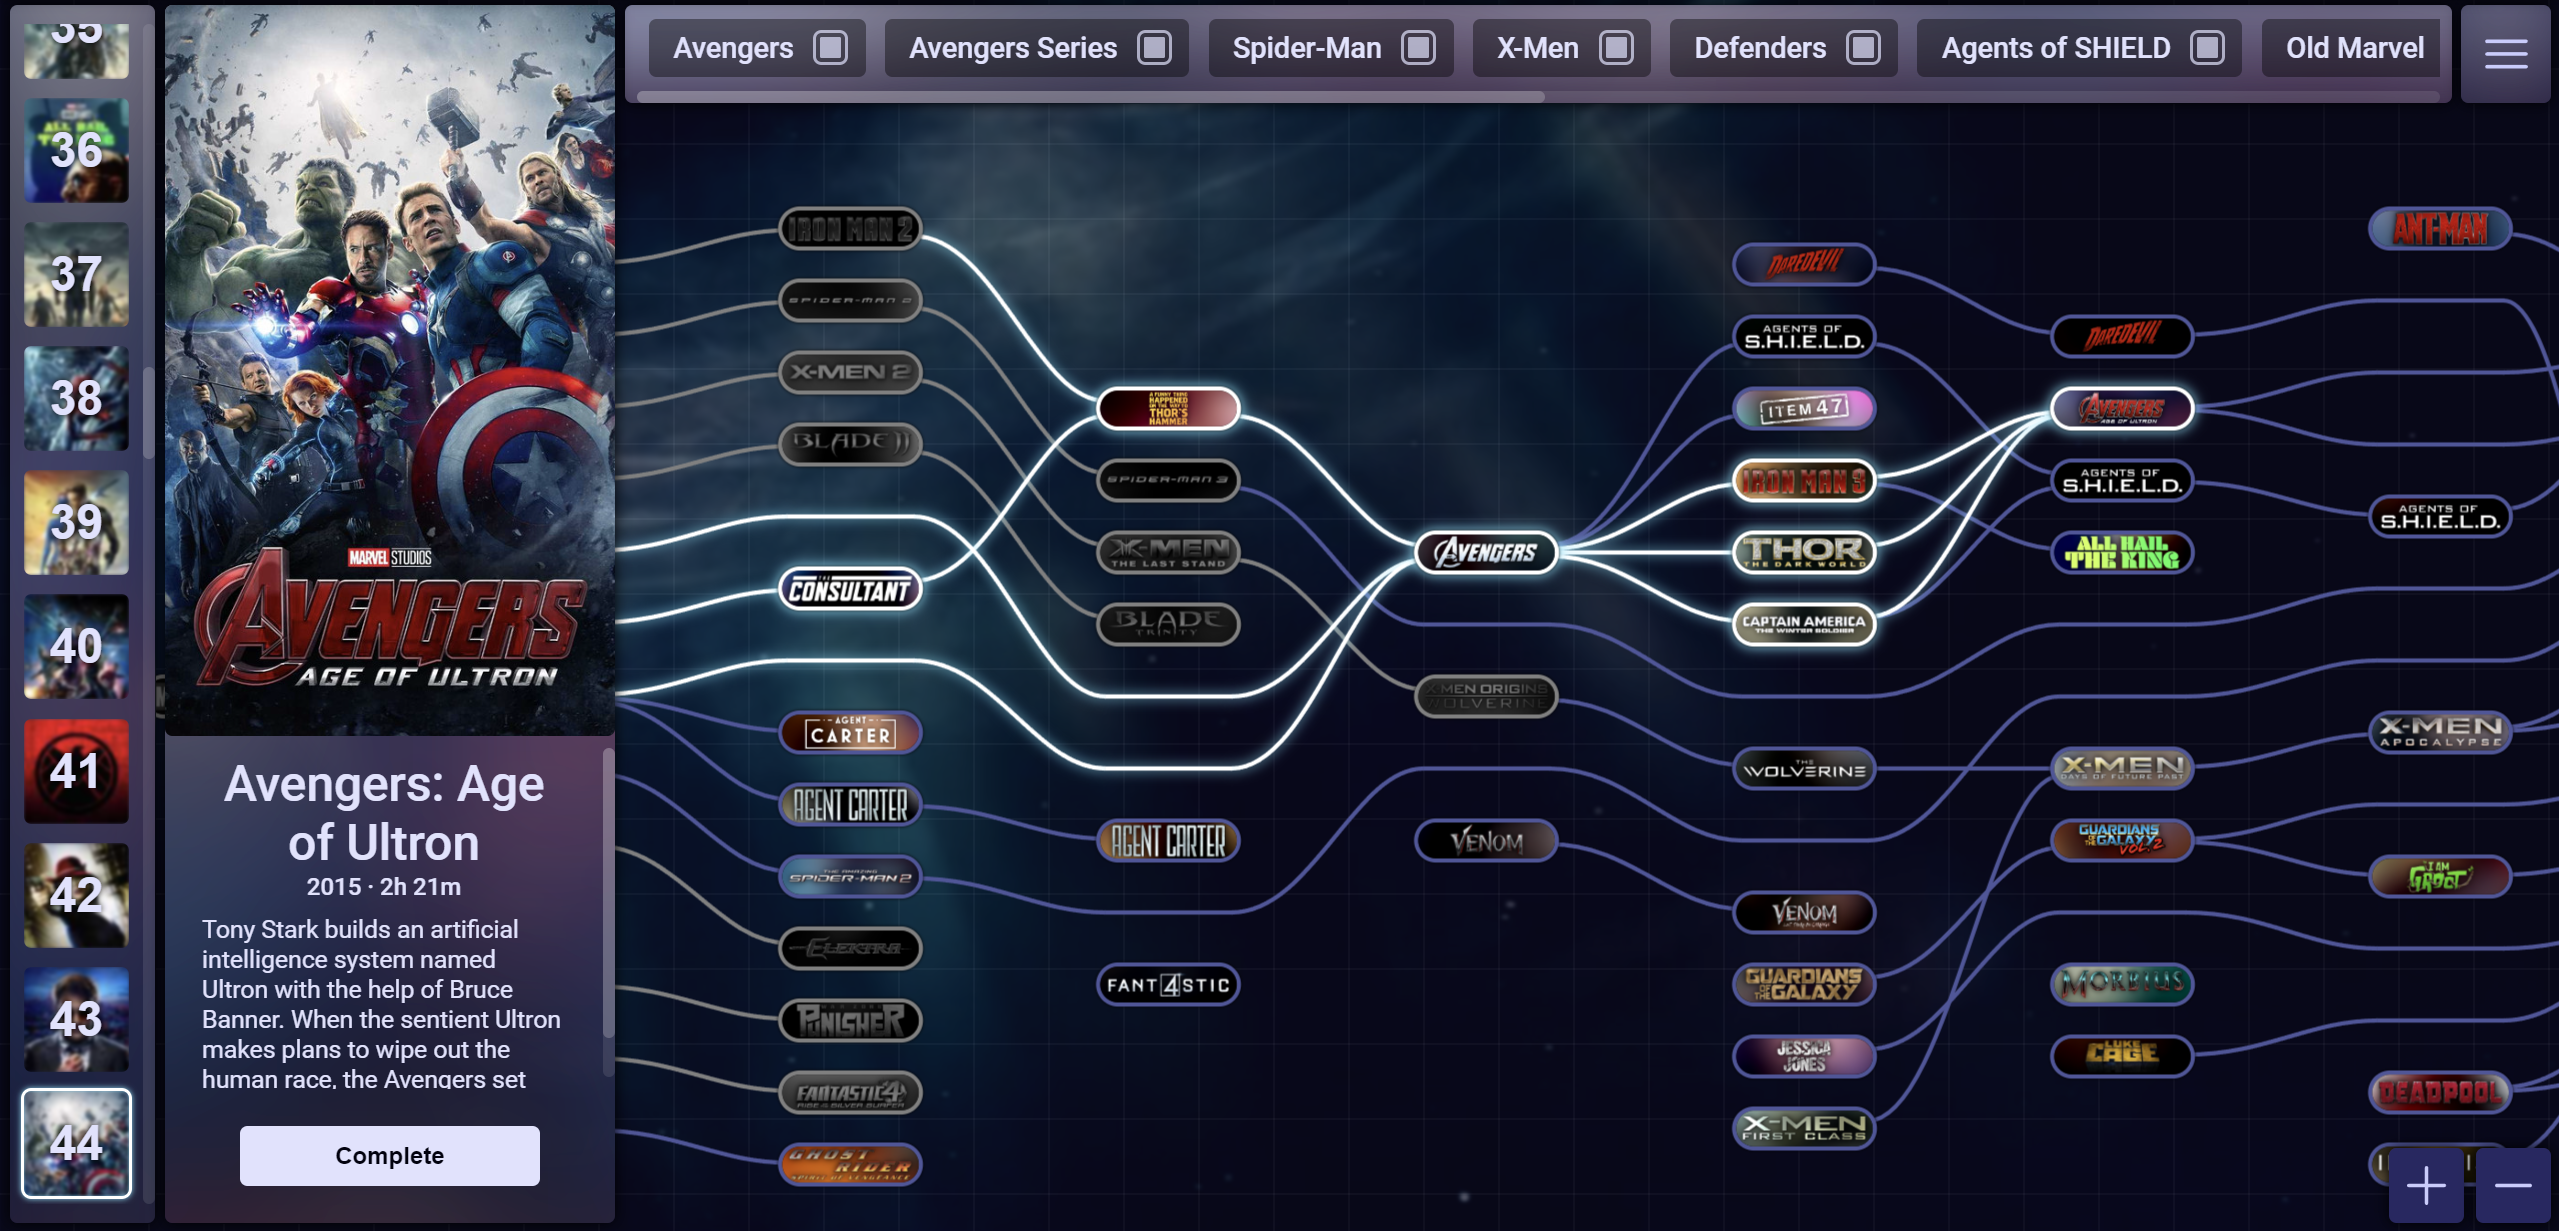This screenshot has height=1231, width=2559.
Task: Toggle the Defenders filter checkbox
Action: tap(1863, 48)
